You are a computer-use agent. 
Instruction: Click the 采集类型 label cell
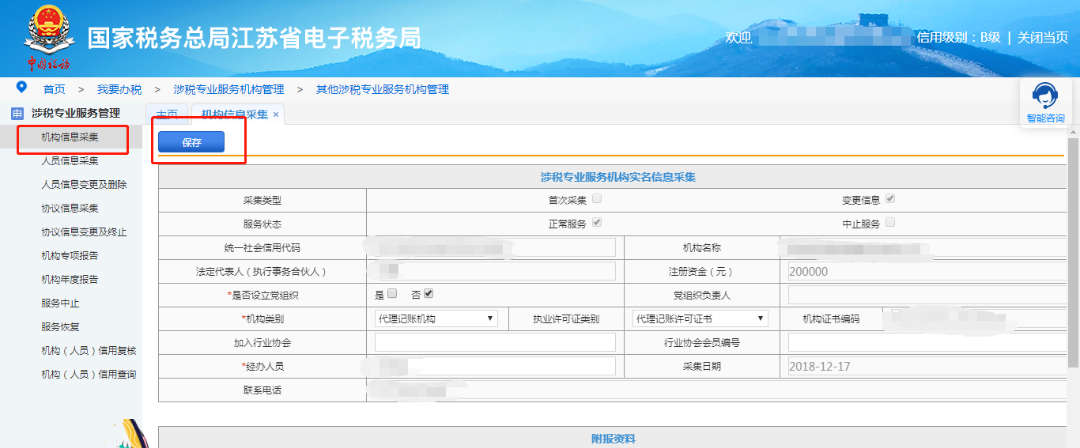[262, 201]
